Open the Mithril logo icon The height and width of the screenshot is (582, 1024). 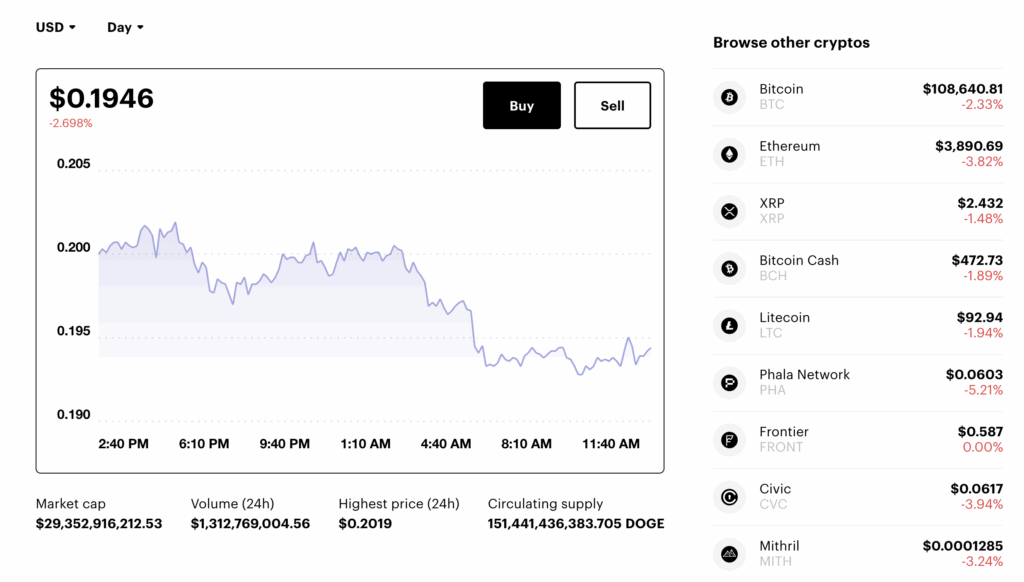(x=729, y=553)
